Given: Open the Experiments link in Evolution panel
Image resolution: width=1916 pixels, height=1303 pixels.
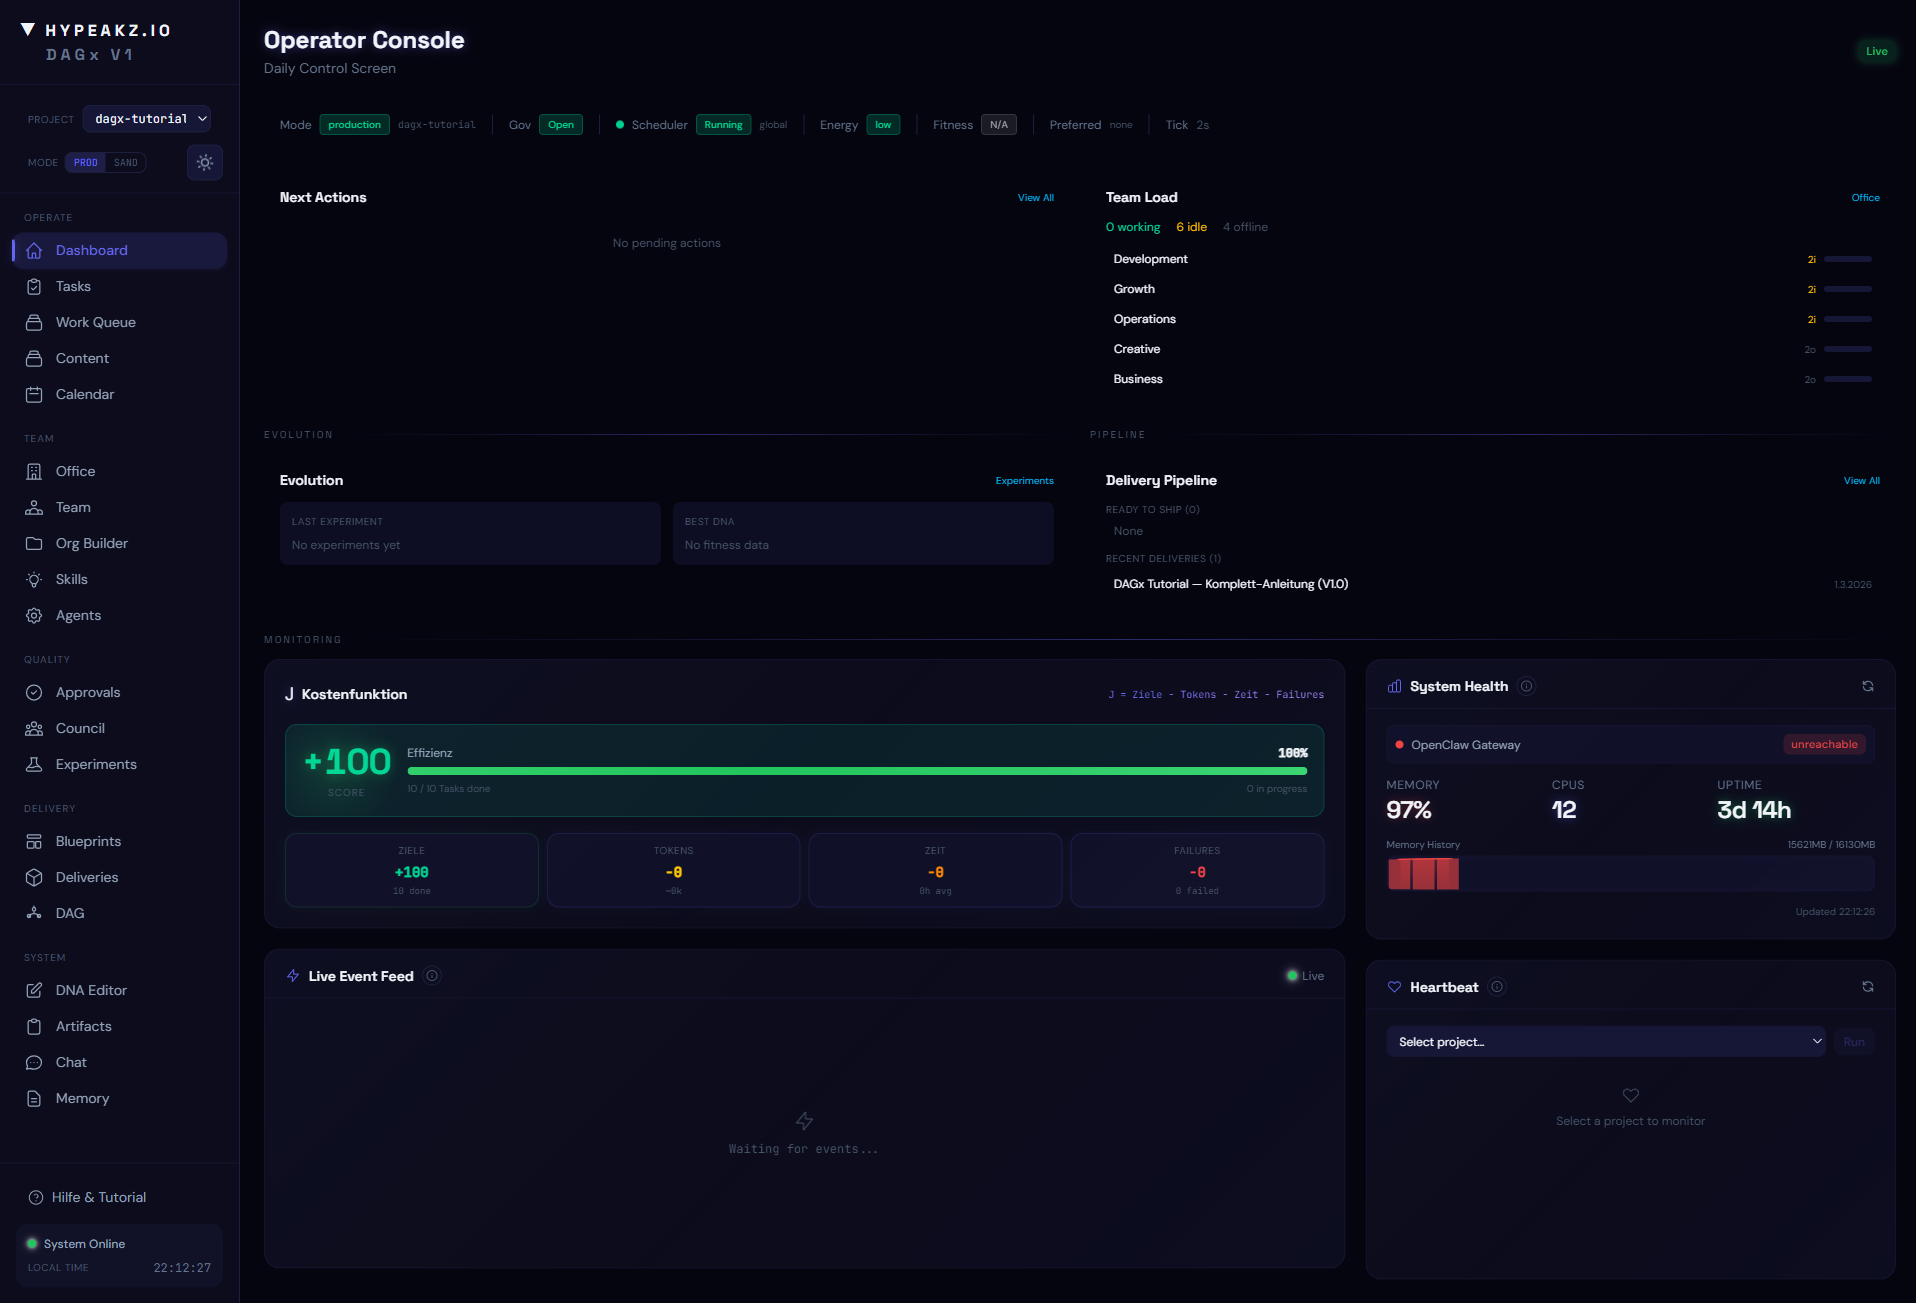Looking at the screenshot, I should (x=1024, y=480).
